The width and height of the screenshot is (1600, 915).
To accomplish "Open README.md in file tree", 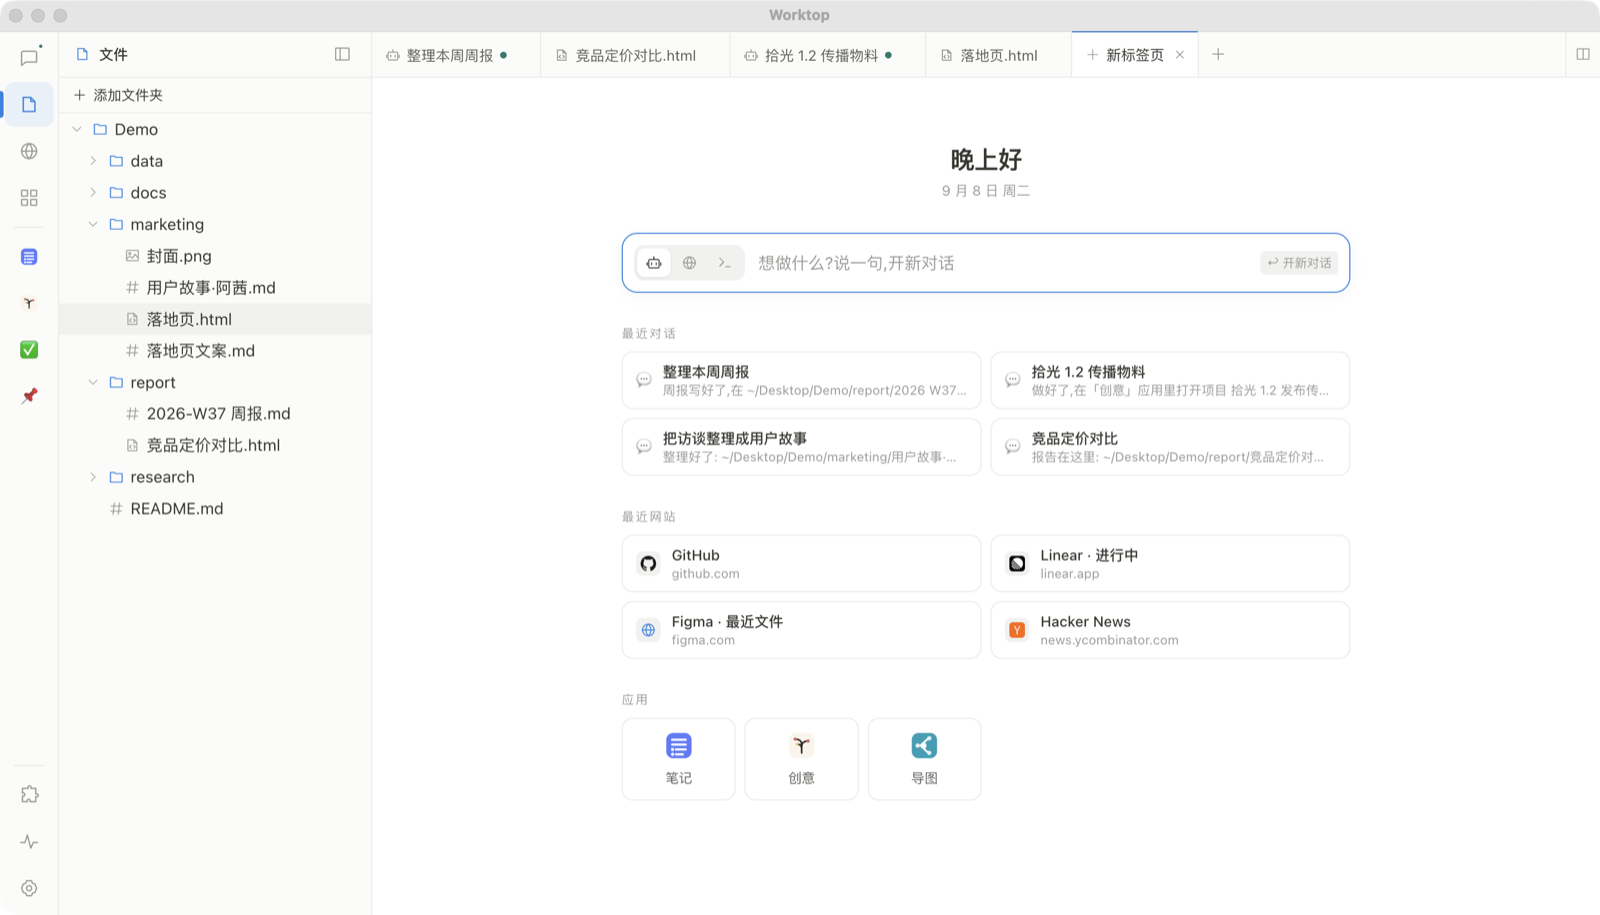I will 215,509.
